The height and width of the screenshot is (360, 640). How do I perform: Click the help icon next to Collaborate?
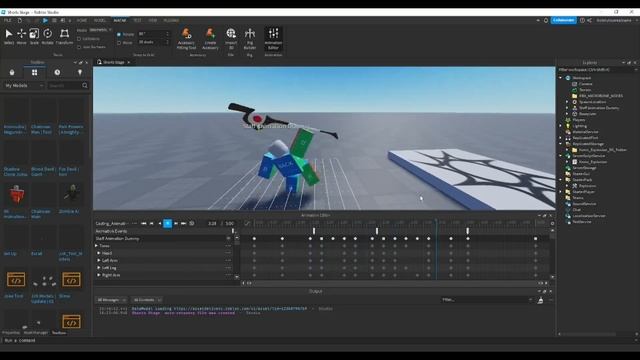[x=582, y=20]
